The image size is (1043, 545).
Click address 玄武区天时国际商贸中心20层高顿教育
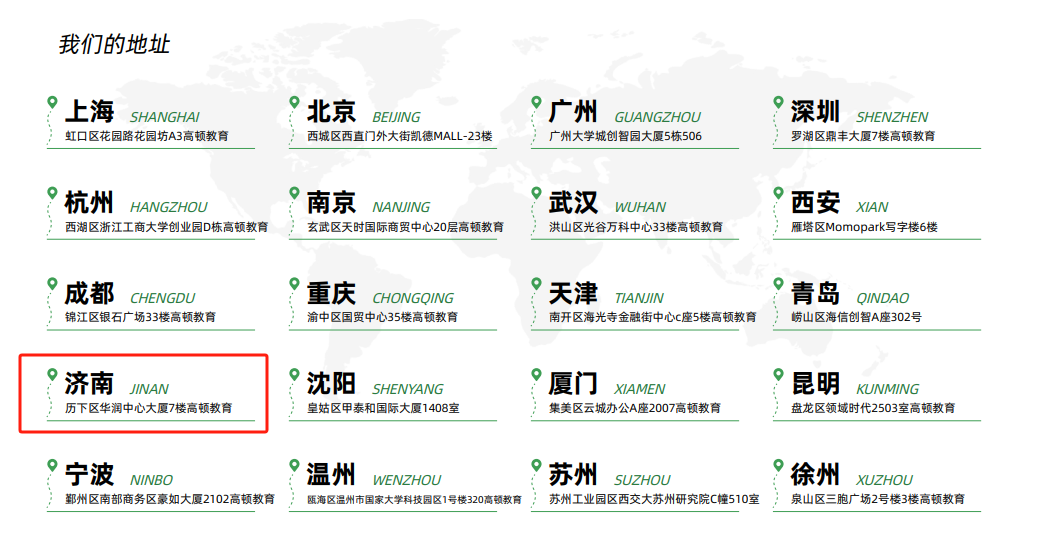(405, 227)
